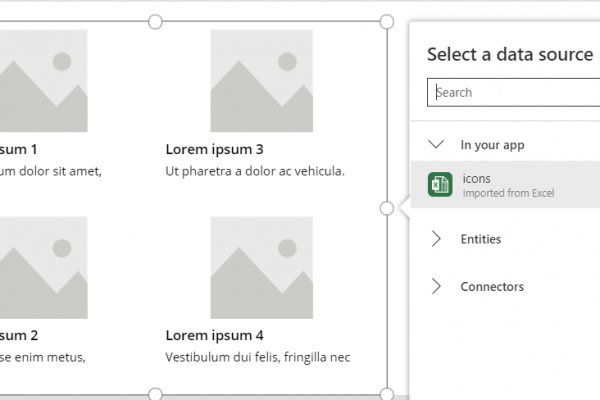Click the green Excel icon for icons

pyautogui.click(x=440, y=184)
